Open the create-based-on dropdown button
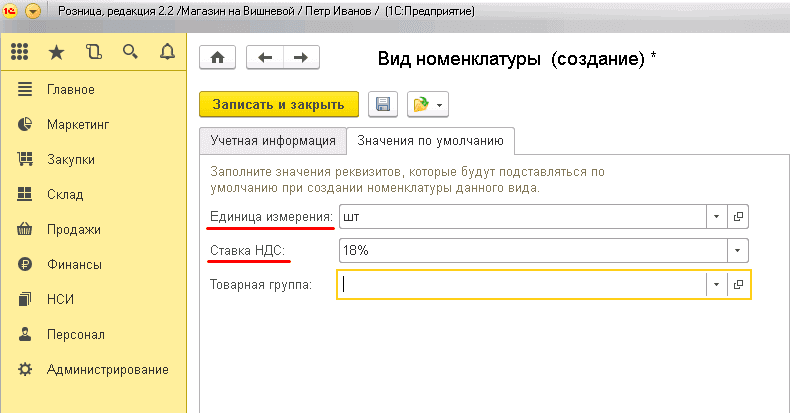This screenshot has width=790, height=413. pos(426,104)
